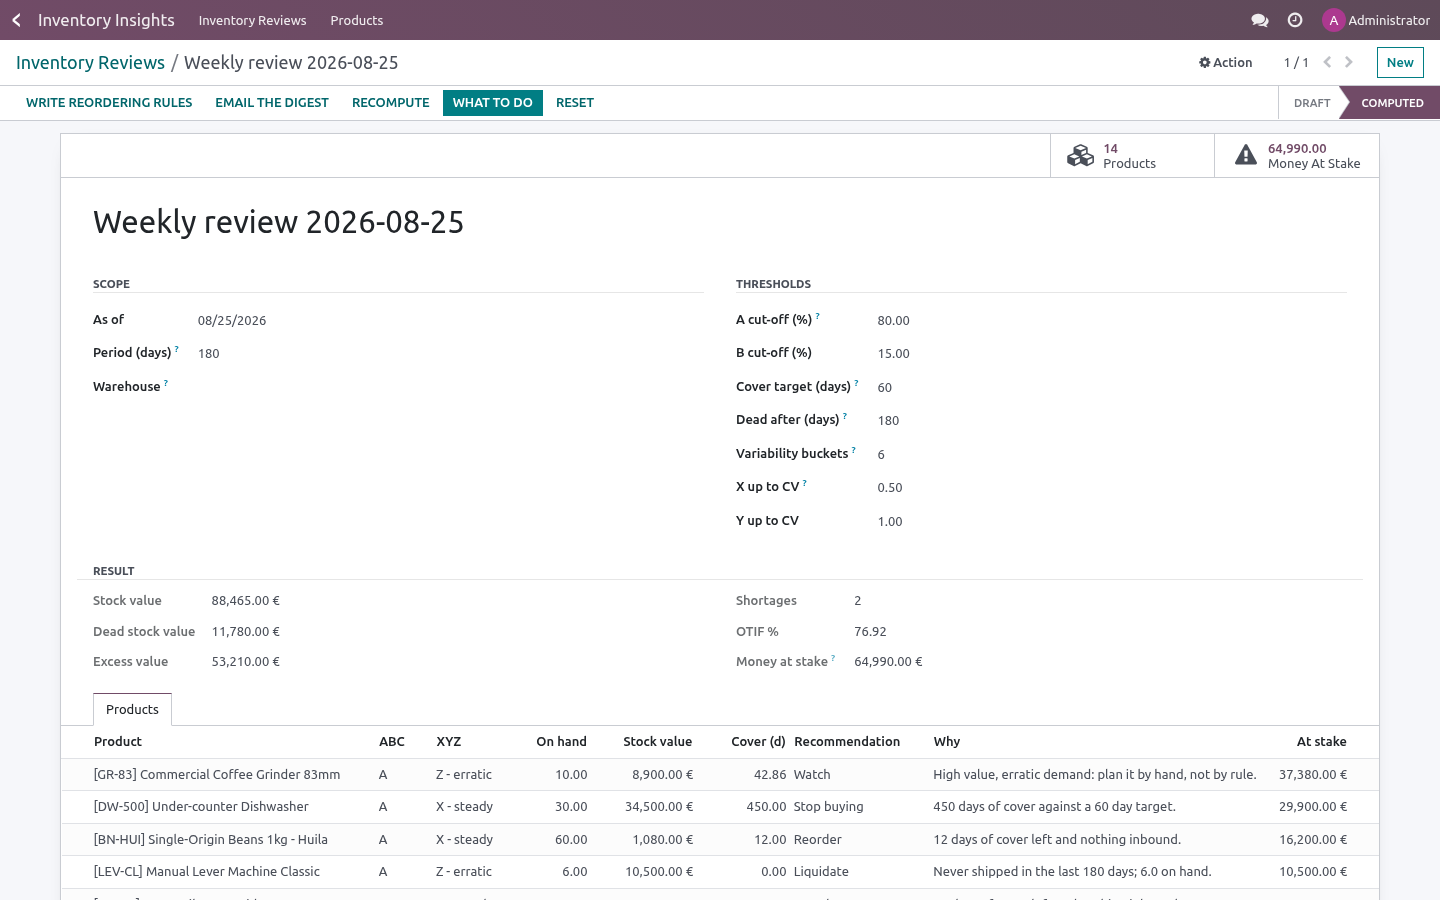Open the activities clock icon

pyautogui.click(x=1295, y=20)
